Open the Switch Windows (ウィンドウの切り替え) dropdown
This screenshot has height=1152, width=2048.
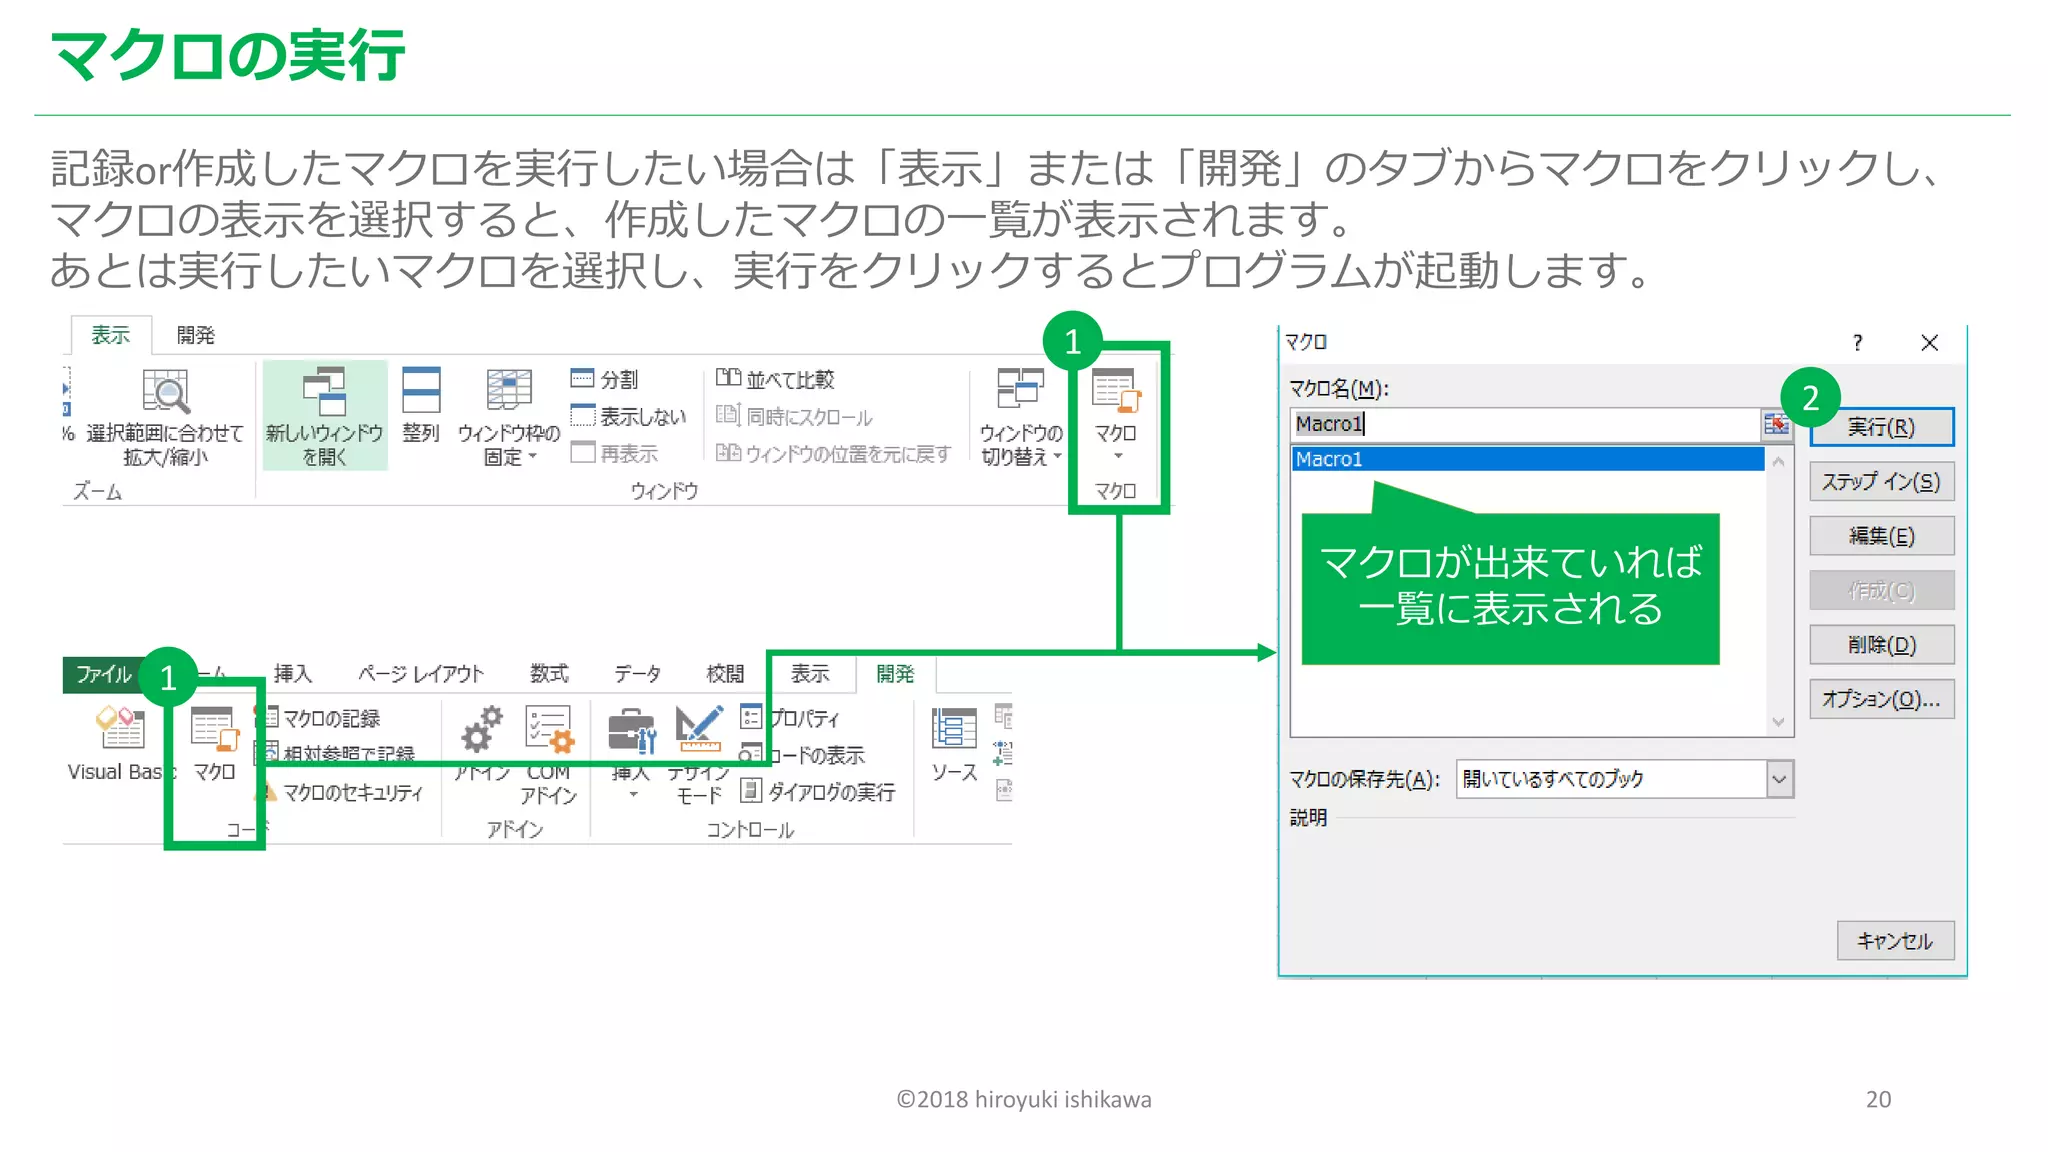click(1020, 417)
